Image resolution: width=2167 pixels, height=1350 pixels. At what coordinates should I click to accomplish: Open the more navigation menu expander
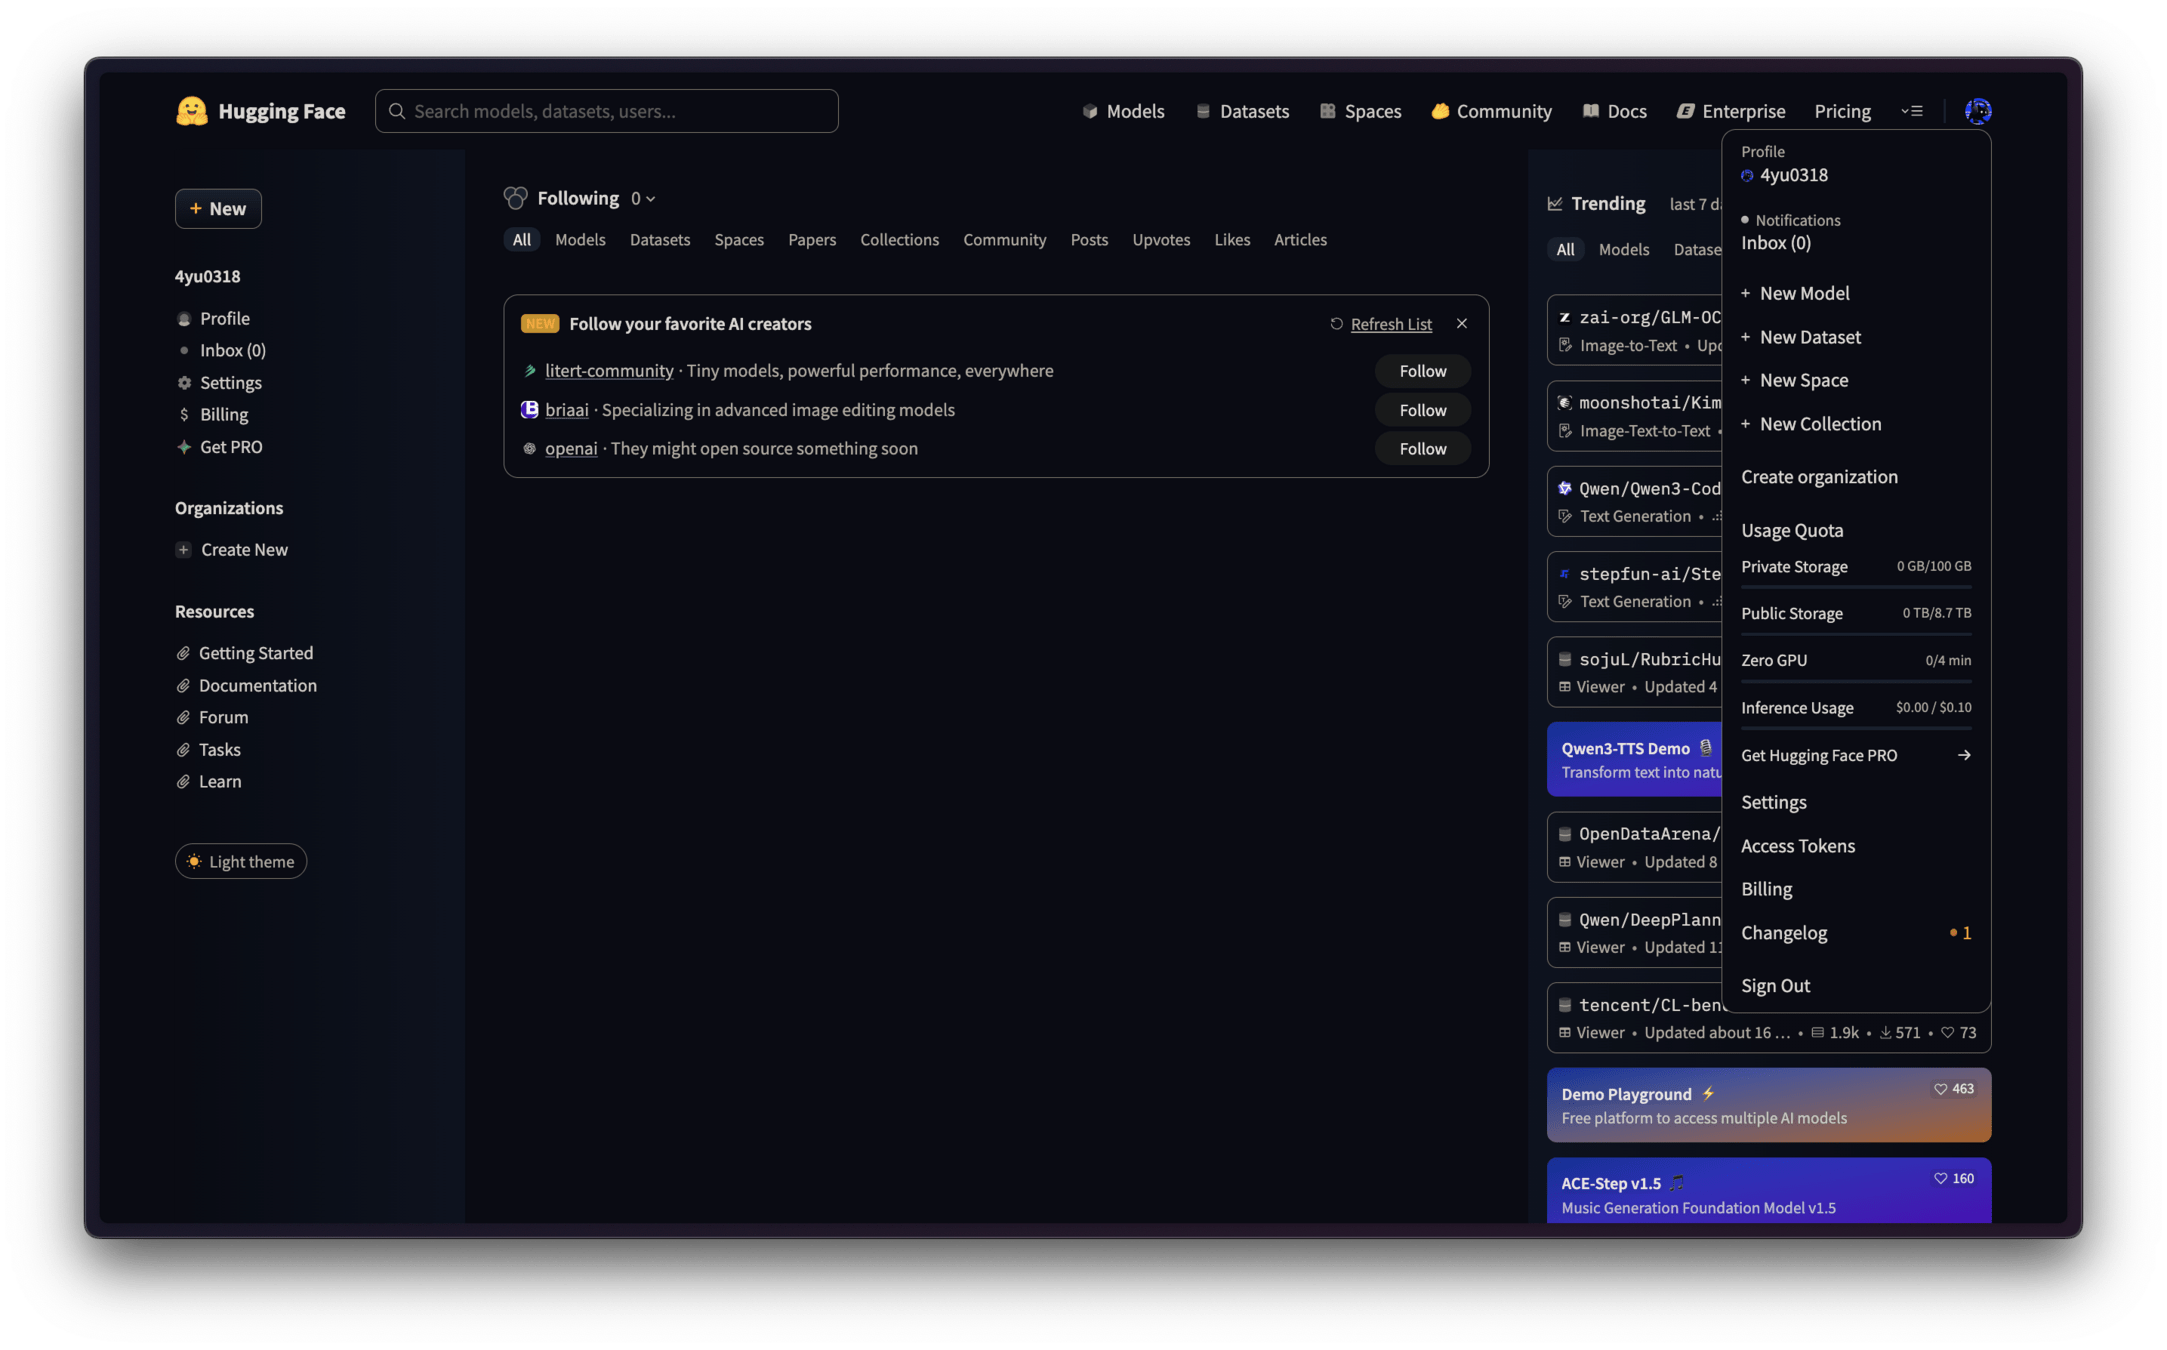(1911, 111)
